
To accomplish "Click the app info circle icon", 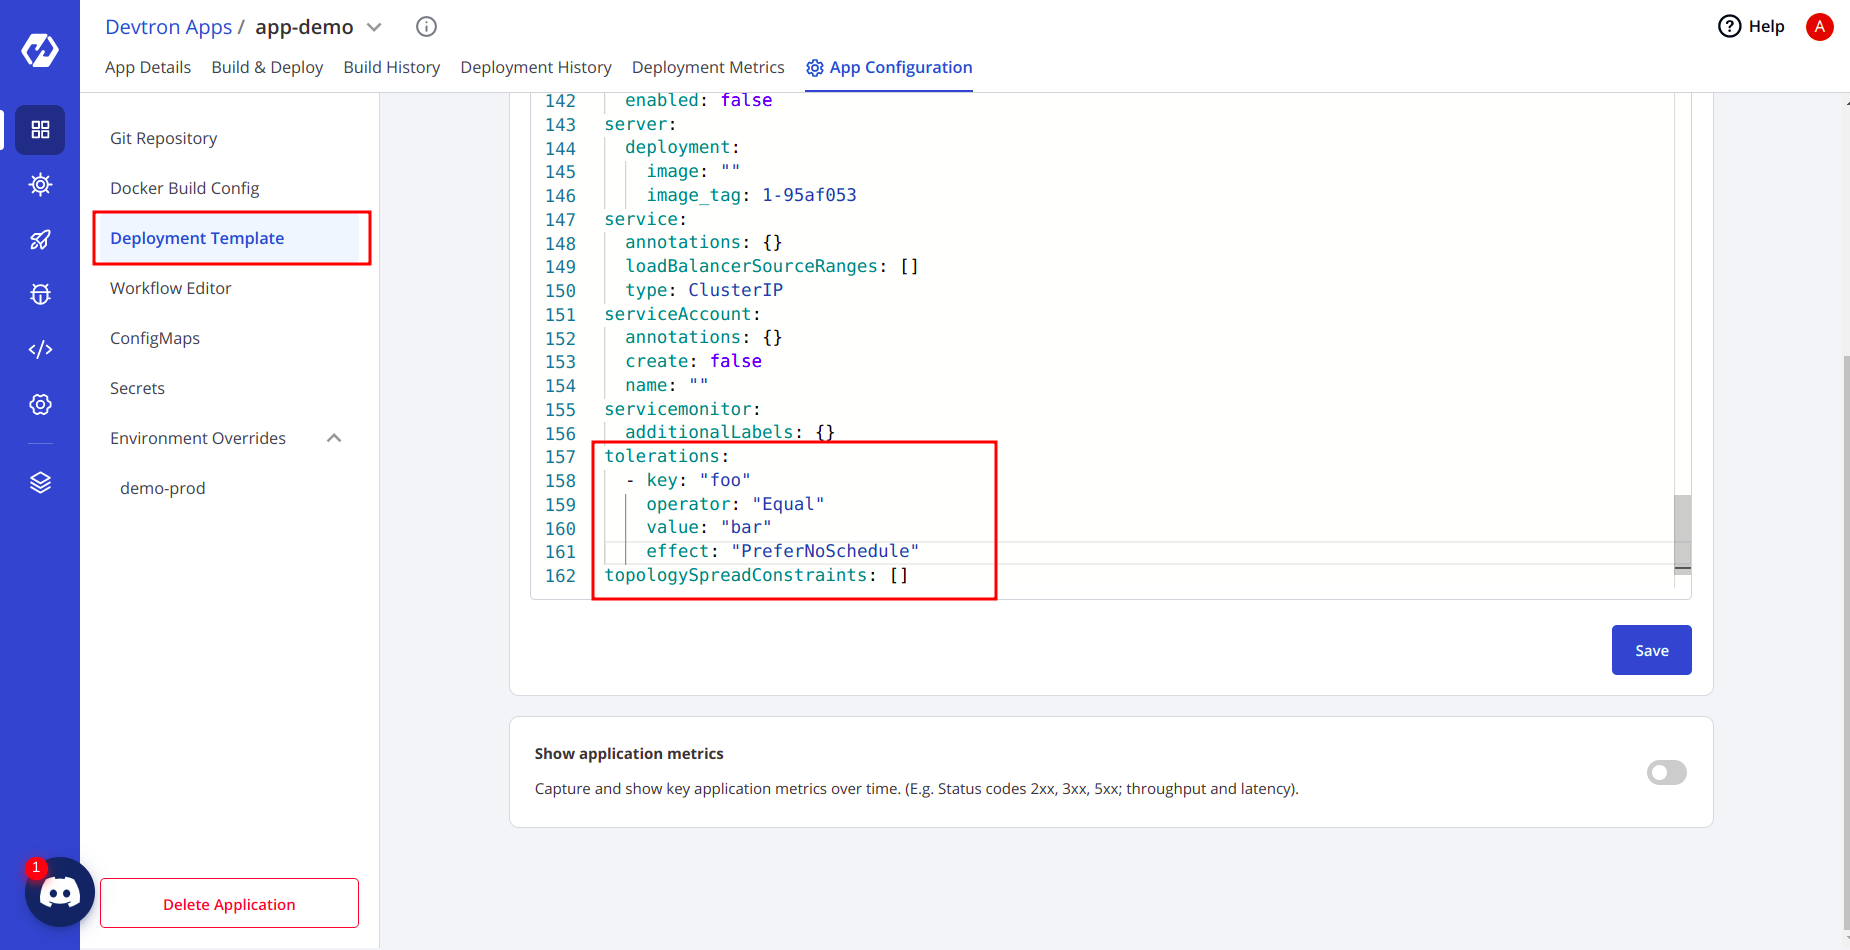I will tap(426, 27).
